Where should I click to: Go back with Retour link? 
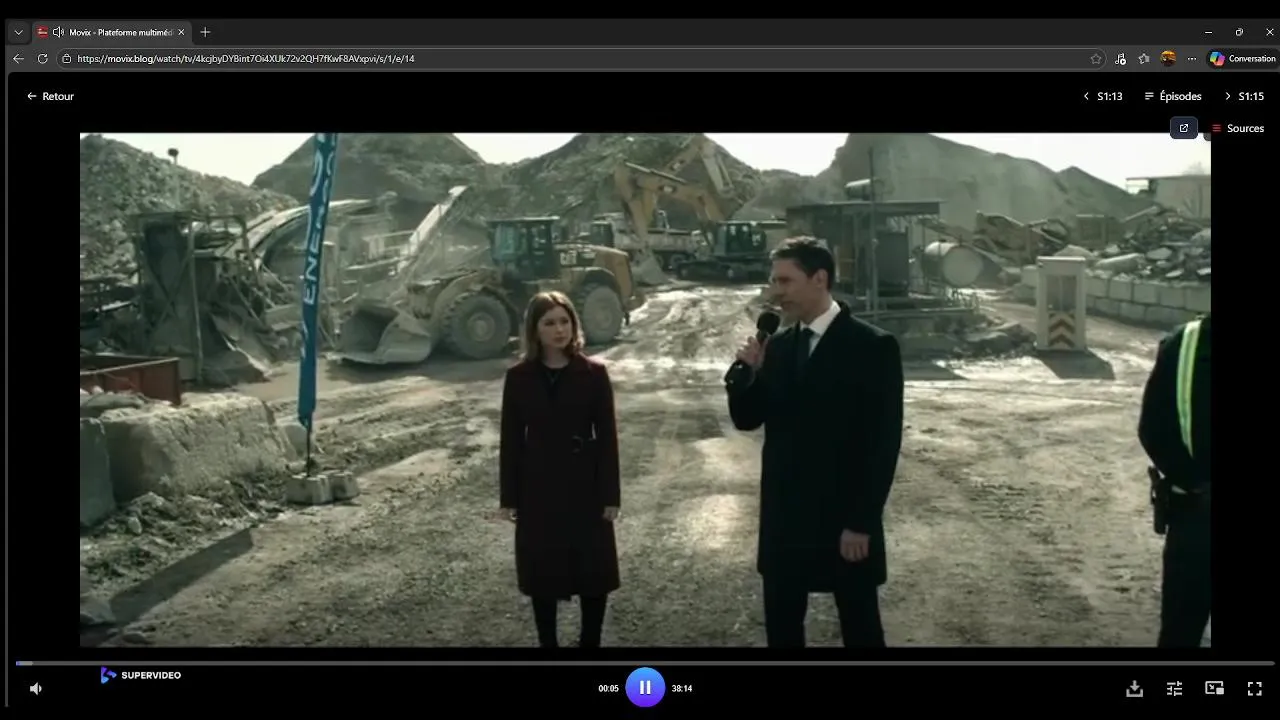click(50, 96)
